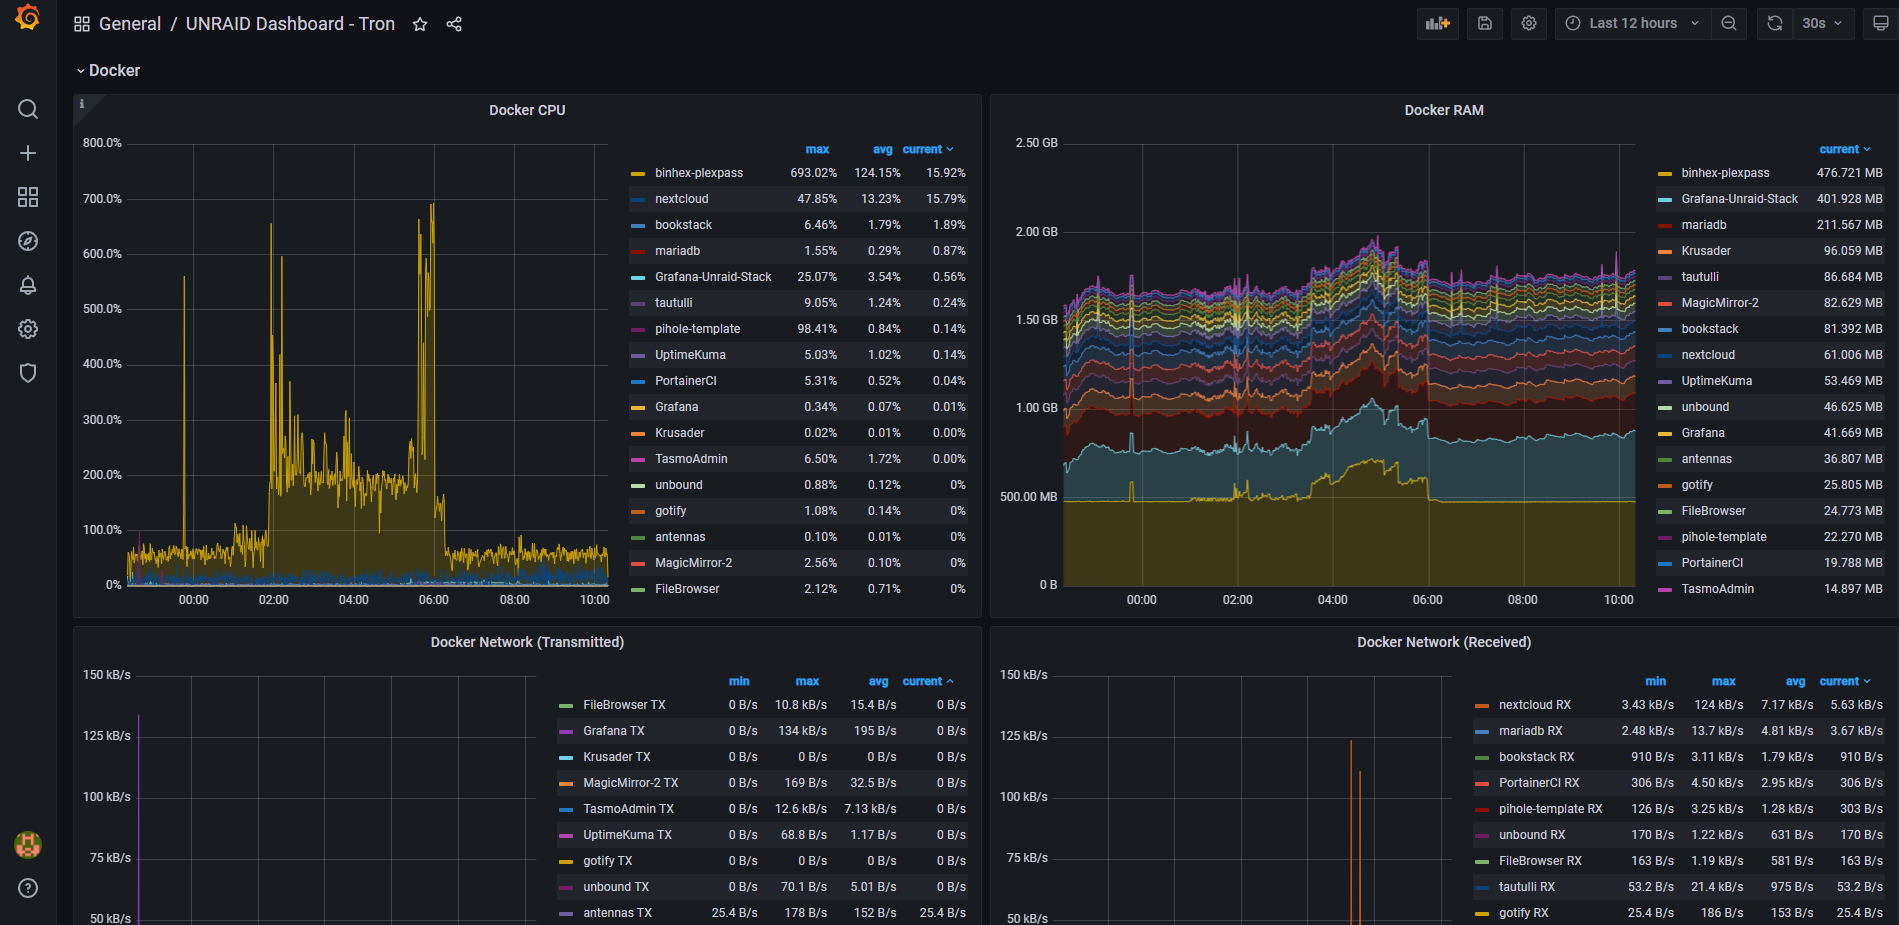Open the user profile avatar

(28, 845)
